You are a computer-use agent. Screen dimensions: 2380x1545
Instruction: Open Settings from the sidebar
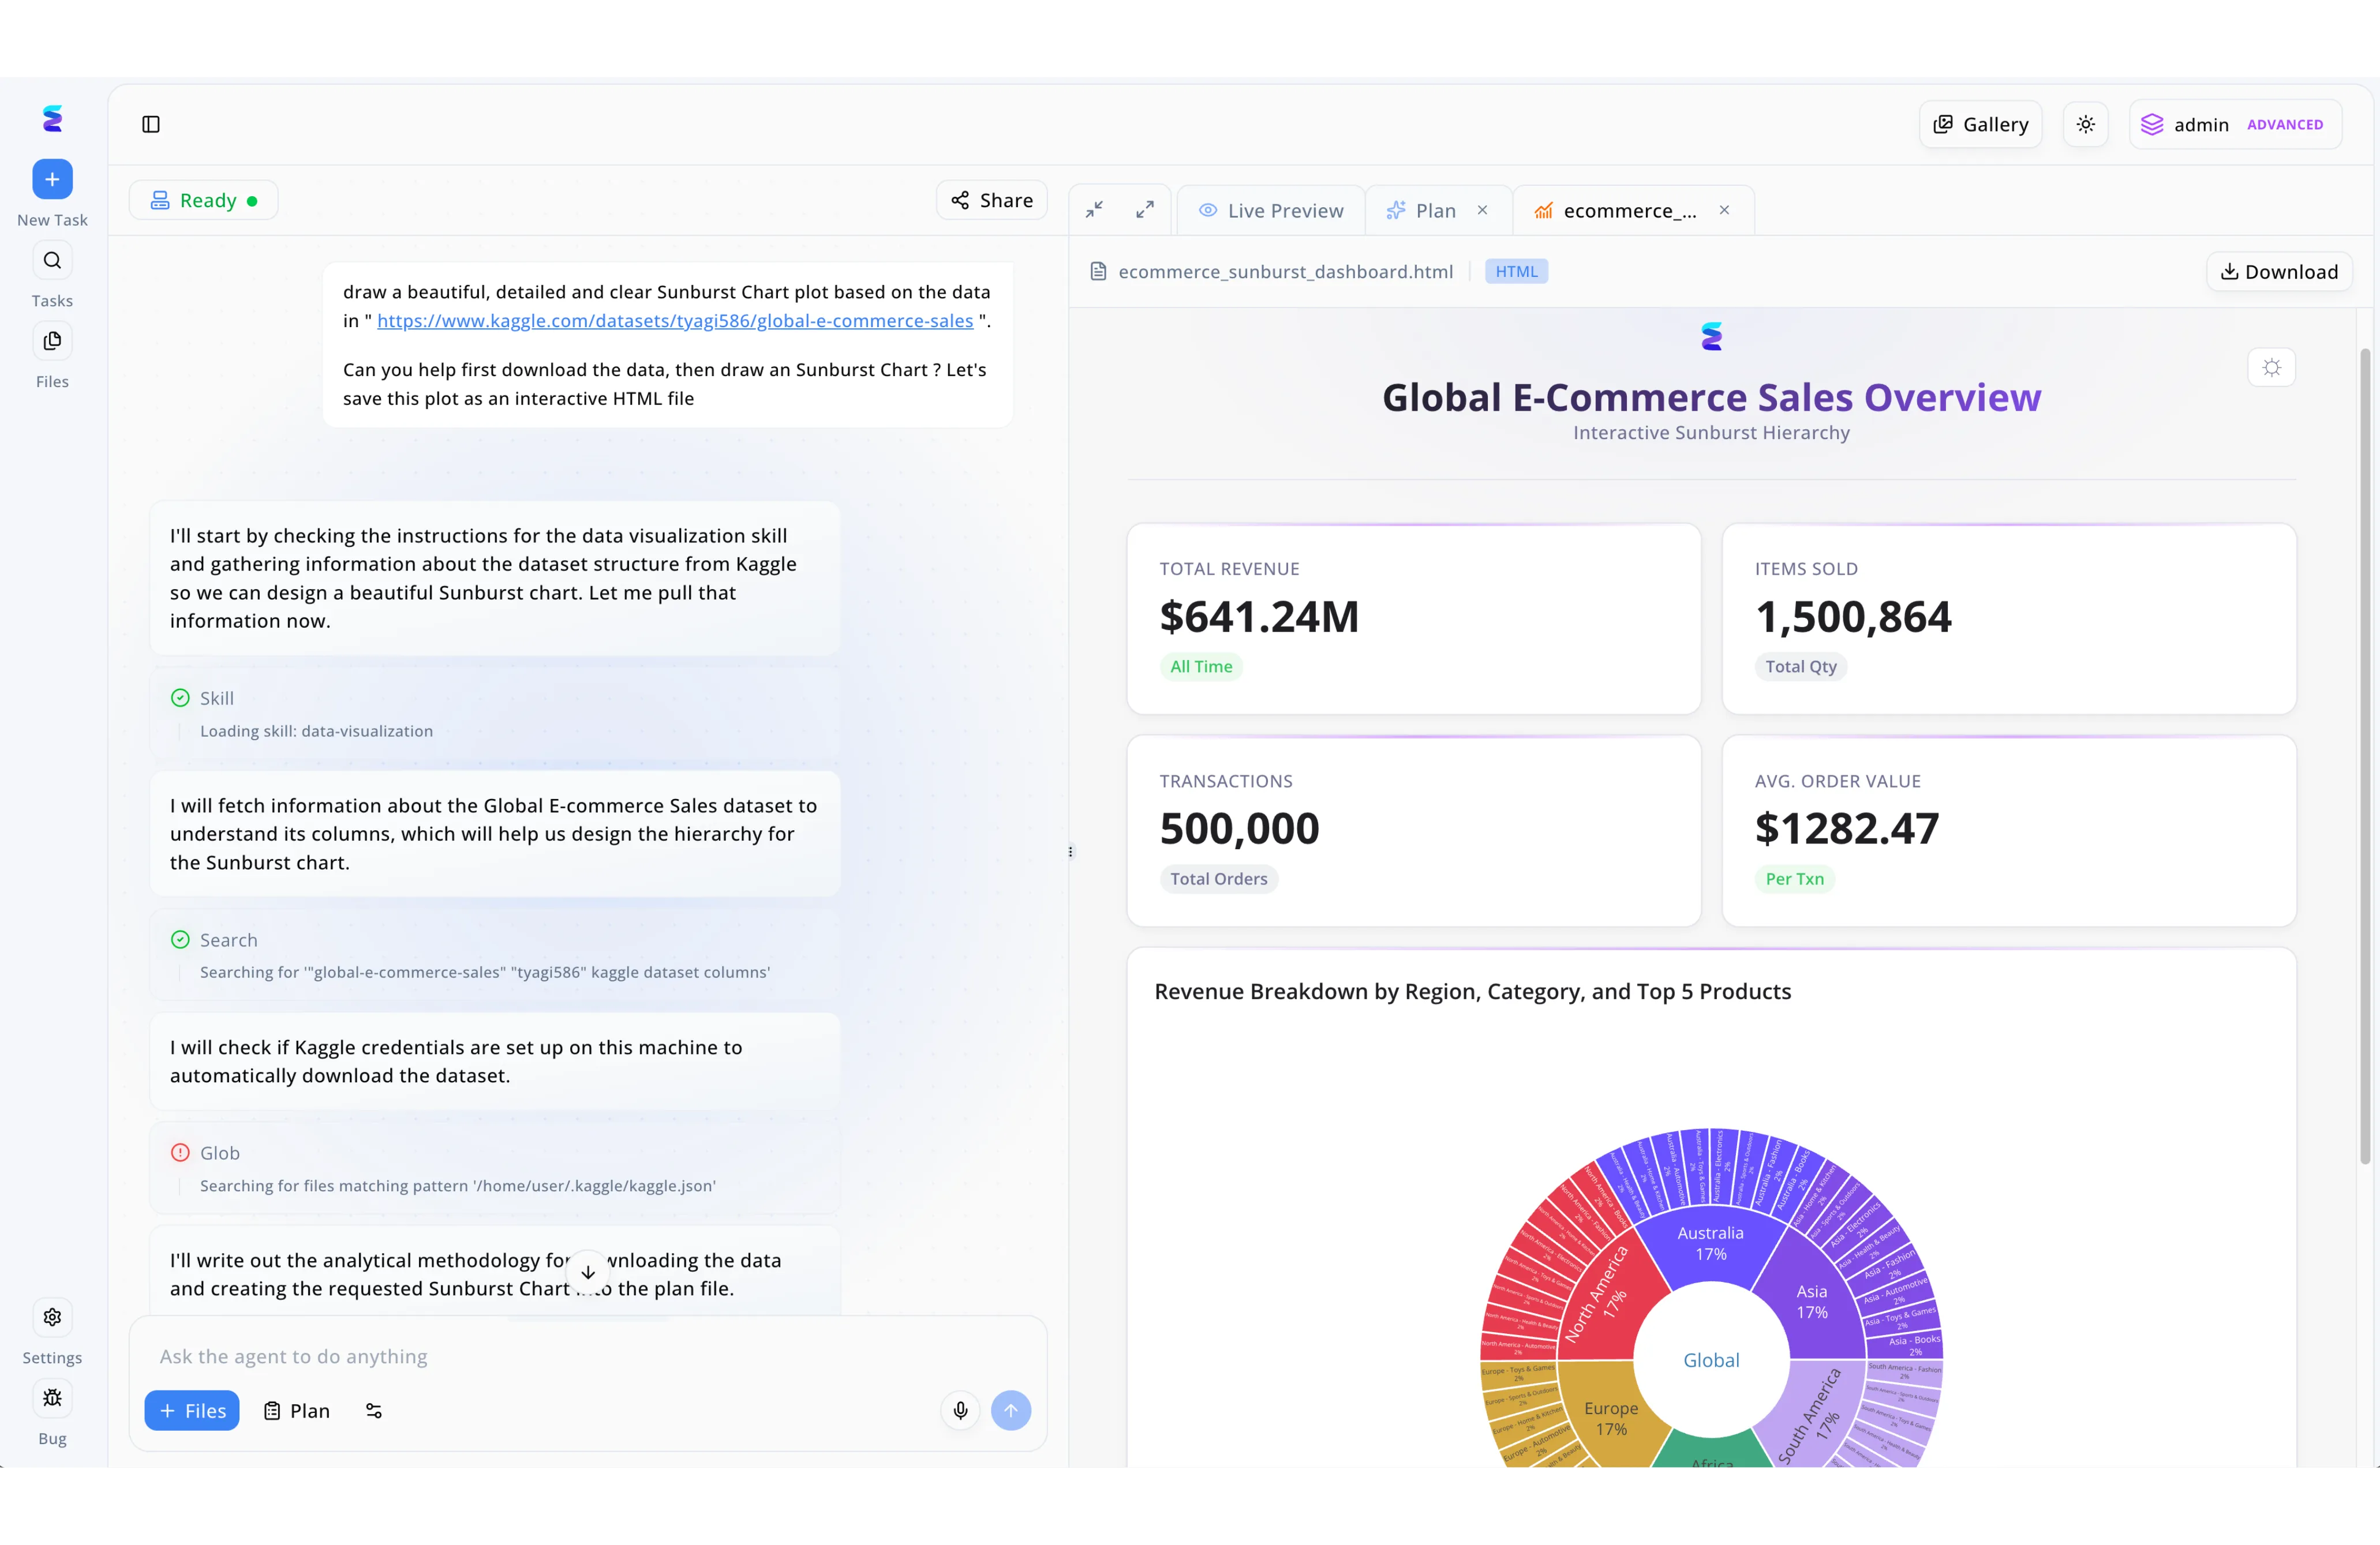click(x=52, y=1319)
